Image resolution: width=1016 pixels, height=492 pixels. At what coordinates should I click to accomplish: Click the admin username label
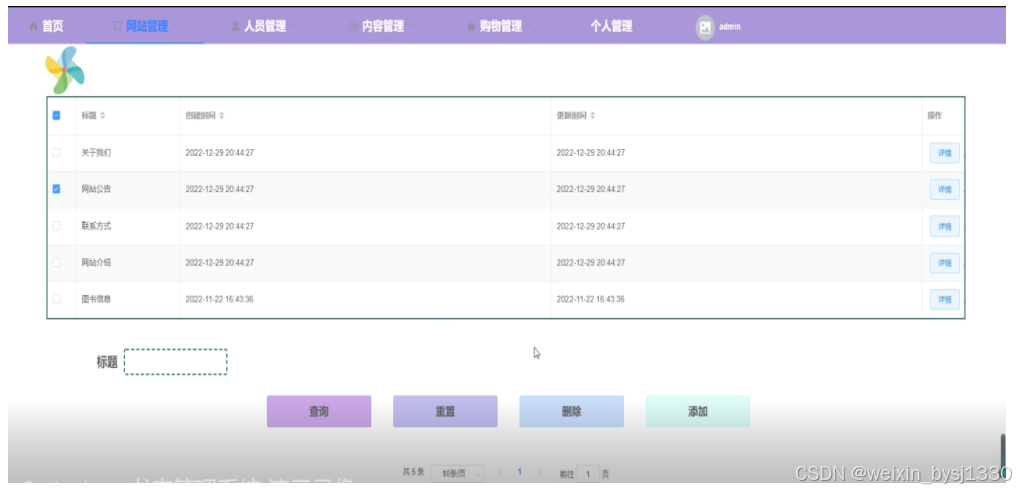click(x=730, y=27)
